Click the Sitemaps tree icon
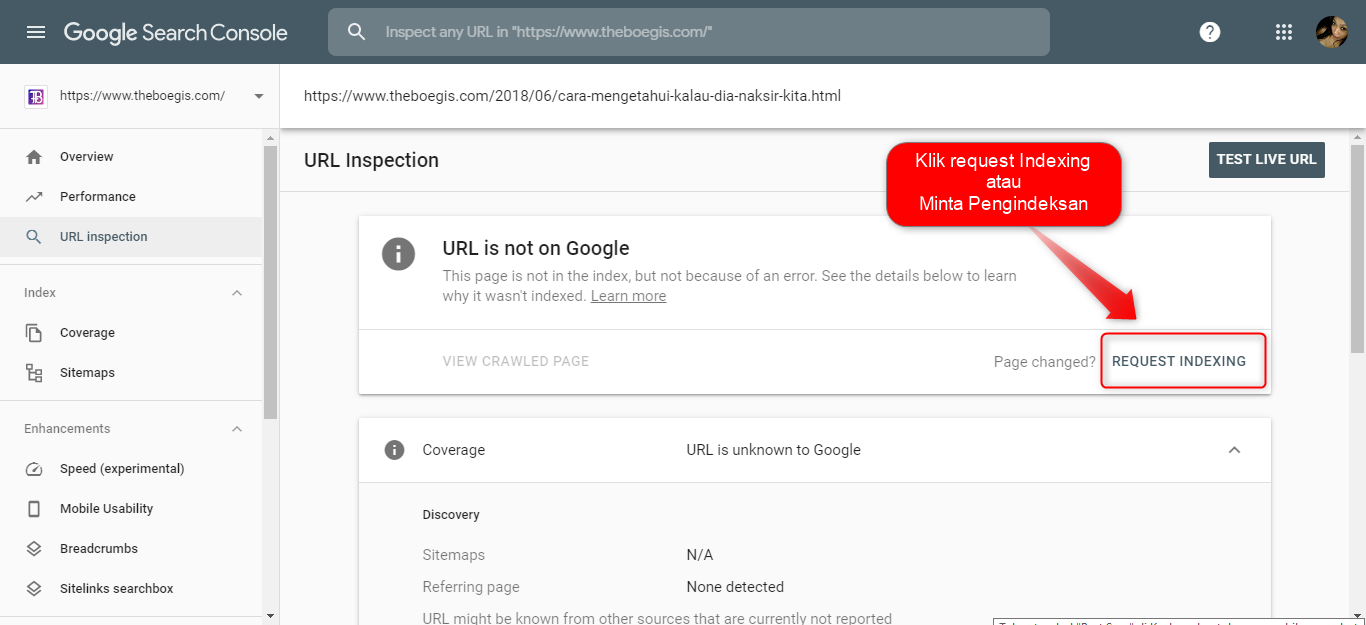 (33, 372)
